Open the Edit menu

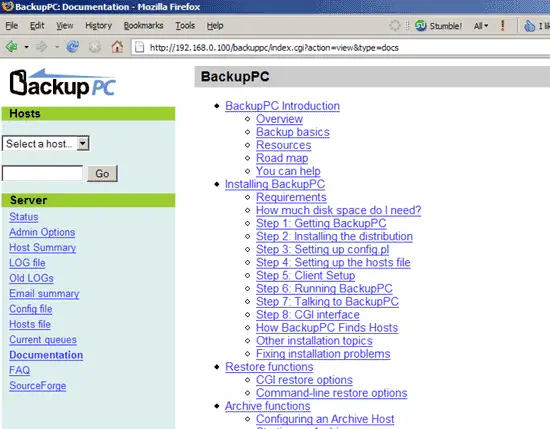[37, 26]
